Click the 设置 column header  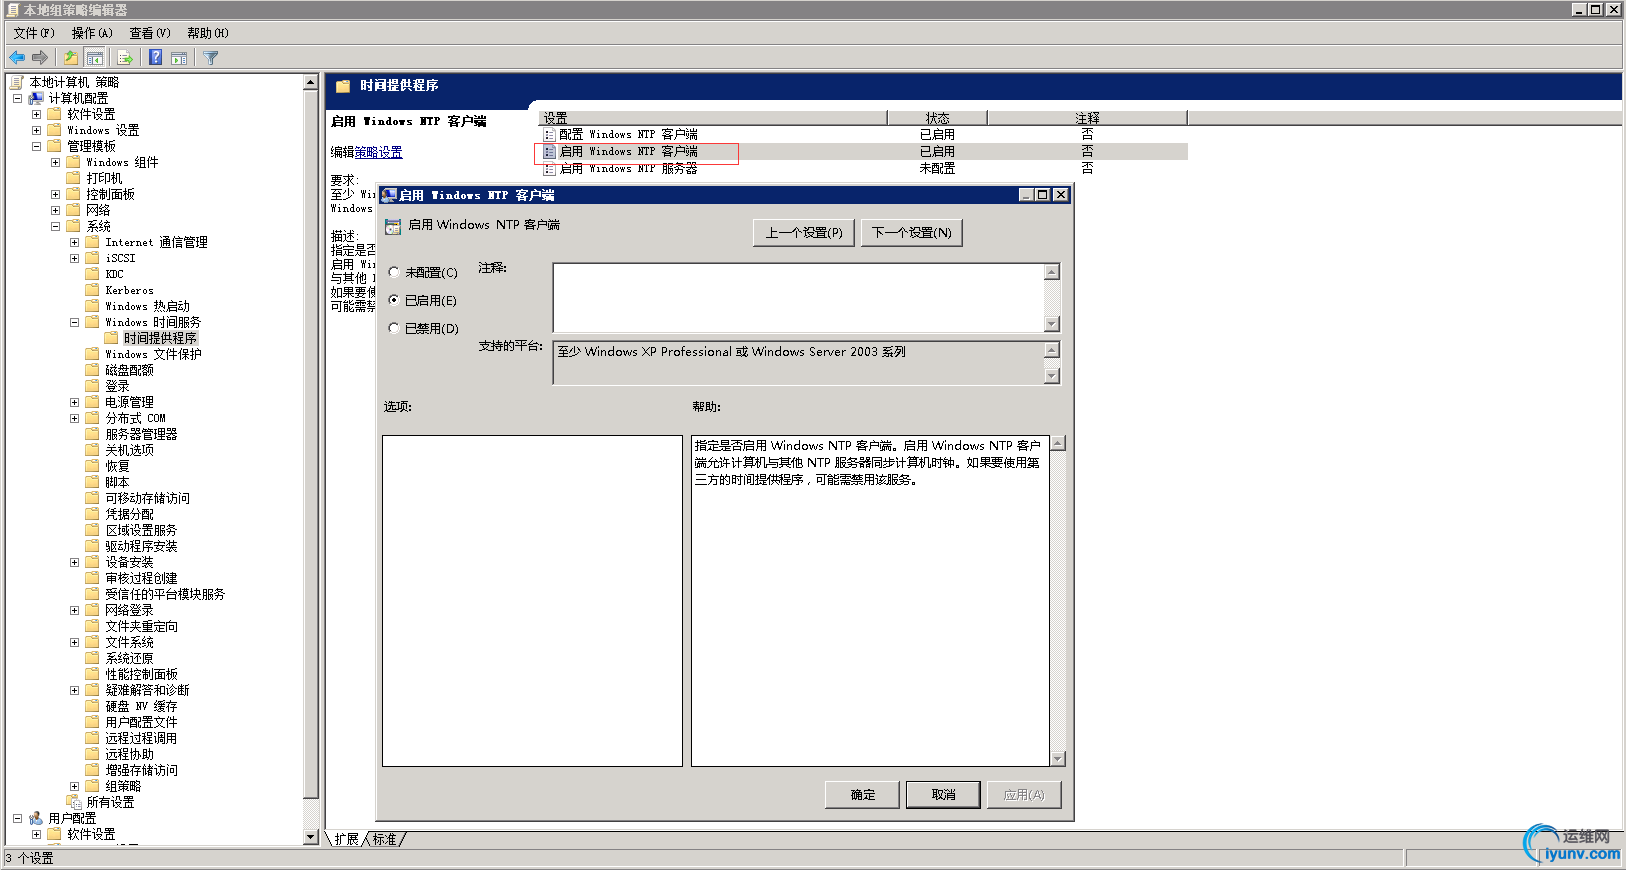pos(712,118)
